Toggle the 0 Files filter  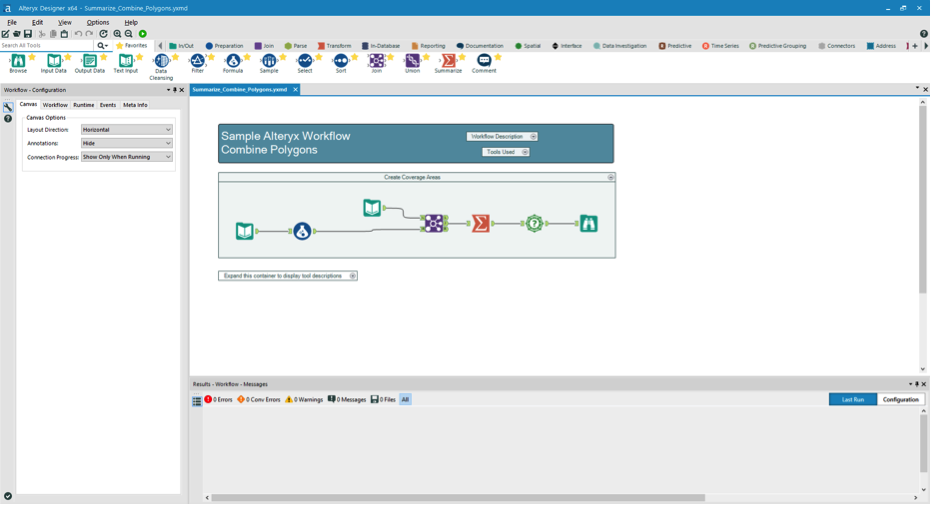click(x=383, y=399)
